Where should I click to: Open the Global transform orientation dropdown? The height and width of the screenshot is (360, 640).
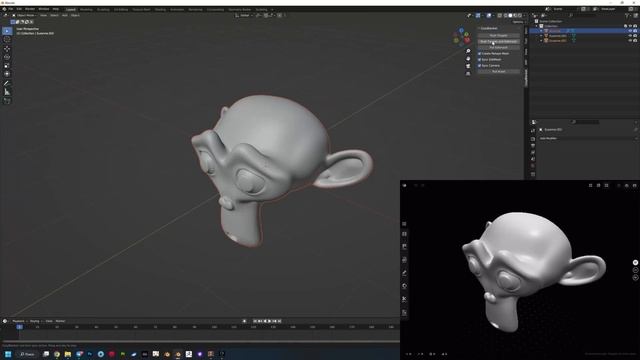coord(244,16)
